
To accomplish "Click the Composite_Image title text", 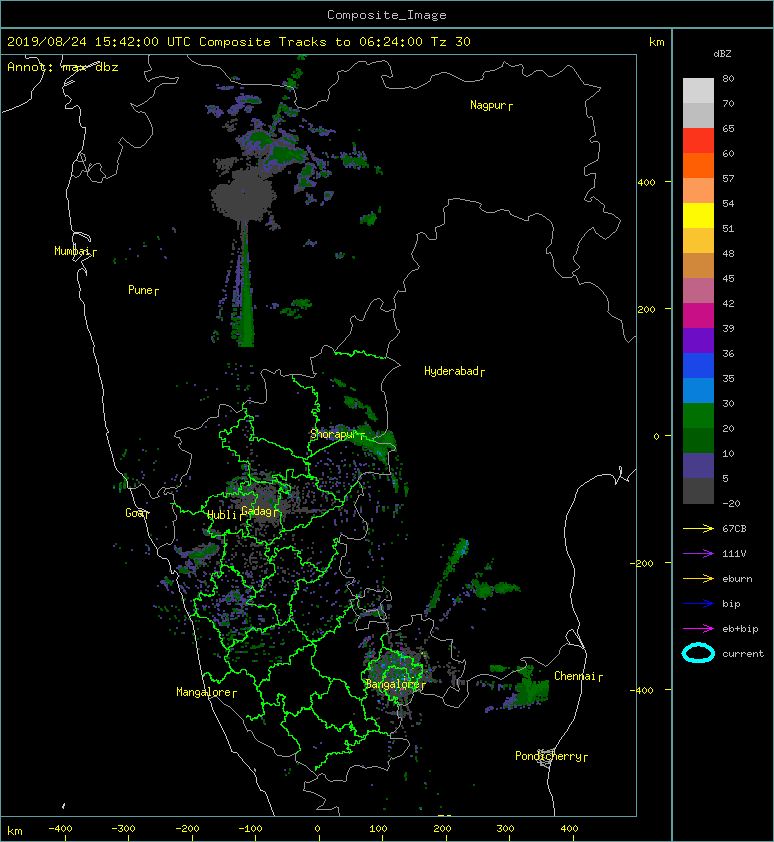I will pyautogui.click(x=387, y=15).
